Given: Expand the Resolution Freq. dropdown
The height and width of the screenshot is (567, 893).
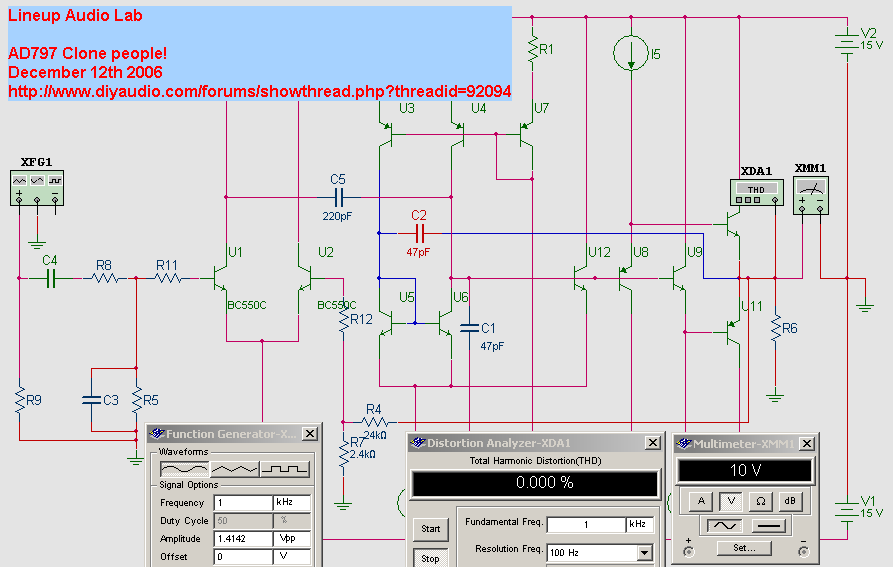Looking at the screenshot, I should (x=645, y=552).
